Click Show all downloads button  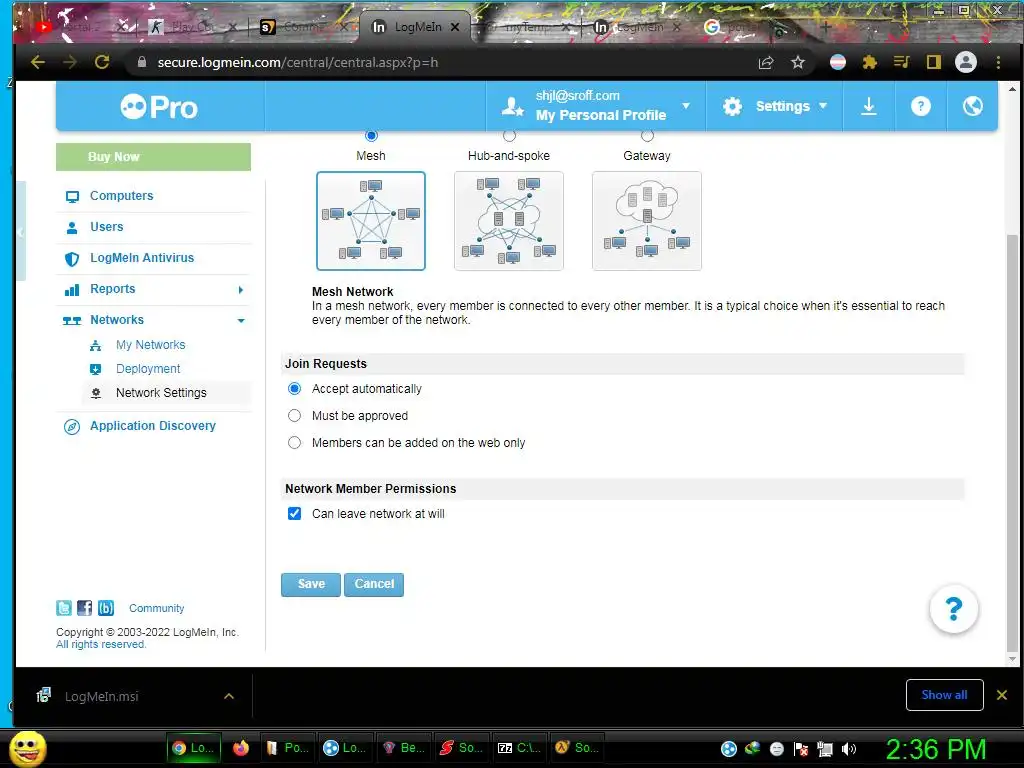(944, 695)
